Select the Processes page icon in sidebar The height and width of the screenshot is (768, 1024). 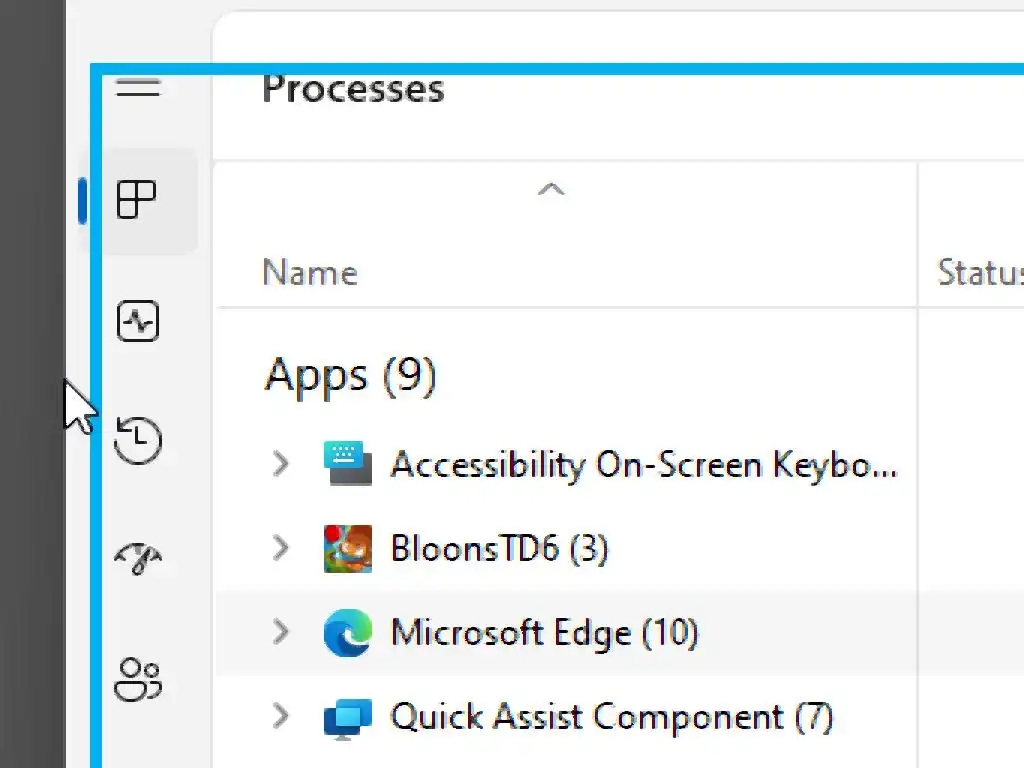coord(138,200)
